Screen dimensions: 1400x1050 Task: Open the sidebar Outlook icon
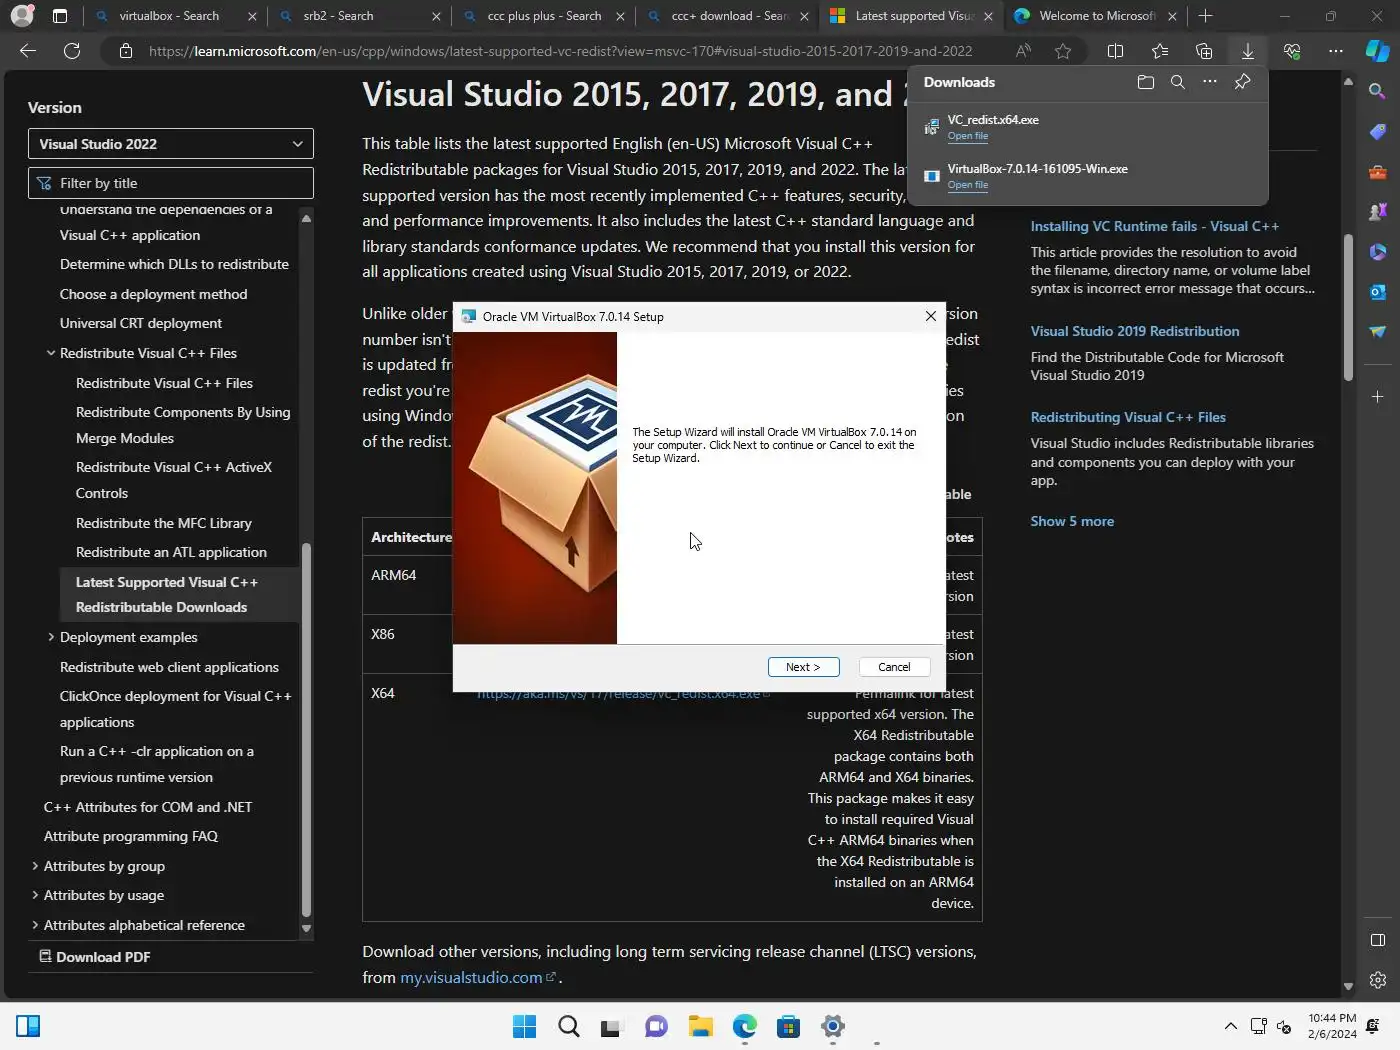1378,292
